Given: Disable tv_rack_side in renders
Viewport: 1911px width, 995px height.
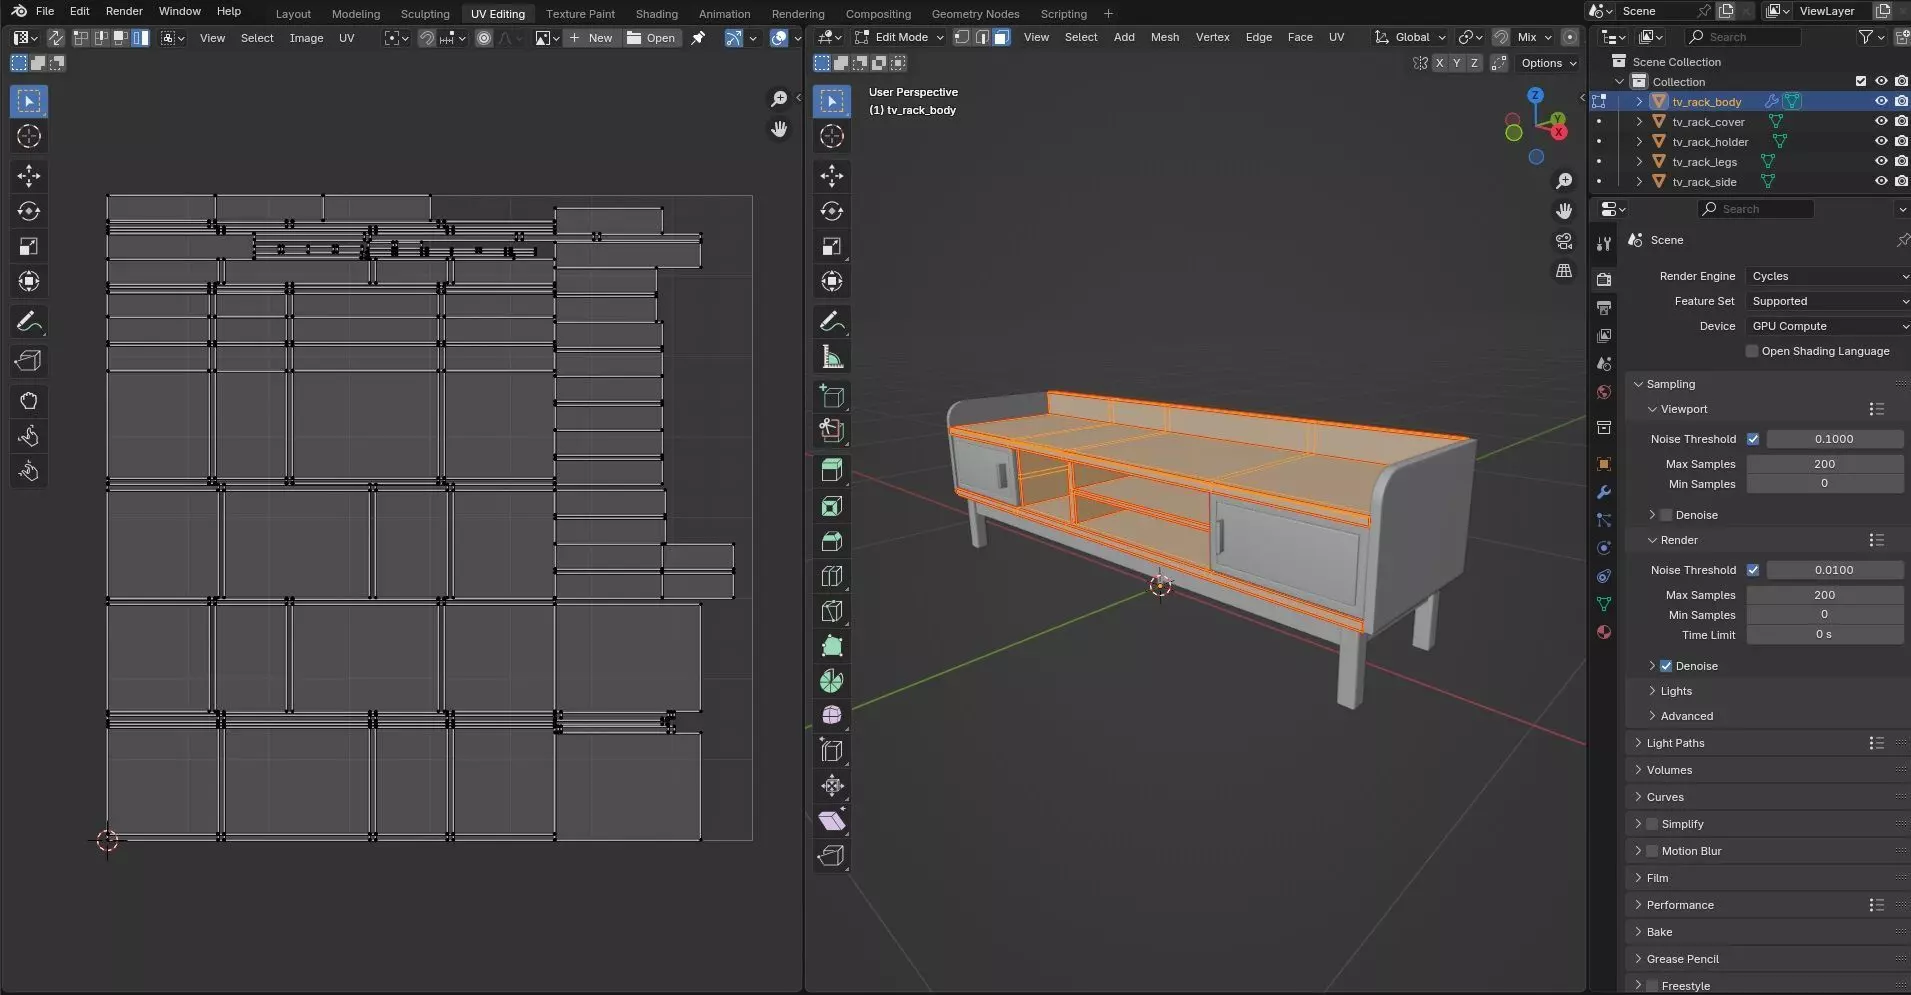Looking at the screenshot, I should [1901, 181].
